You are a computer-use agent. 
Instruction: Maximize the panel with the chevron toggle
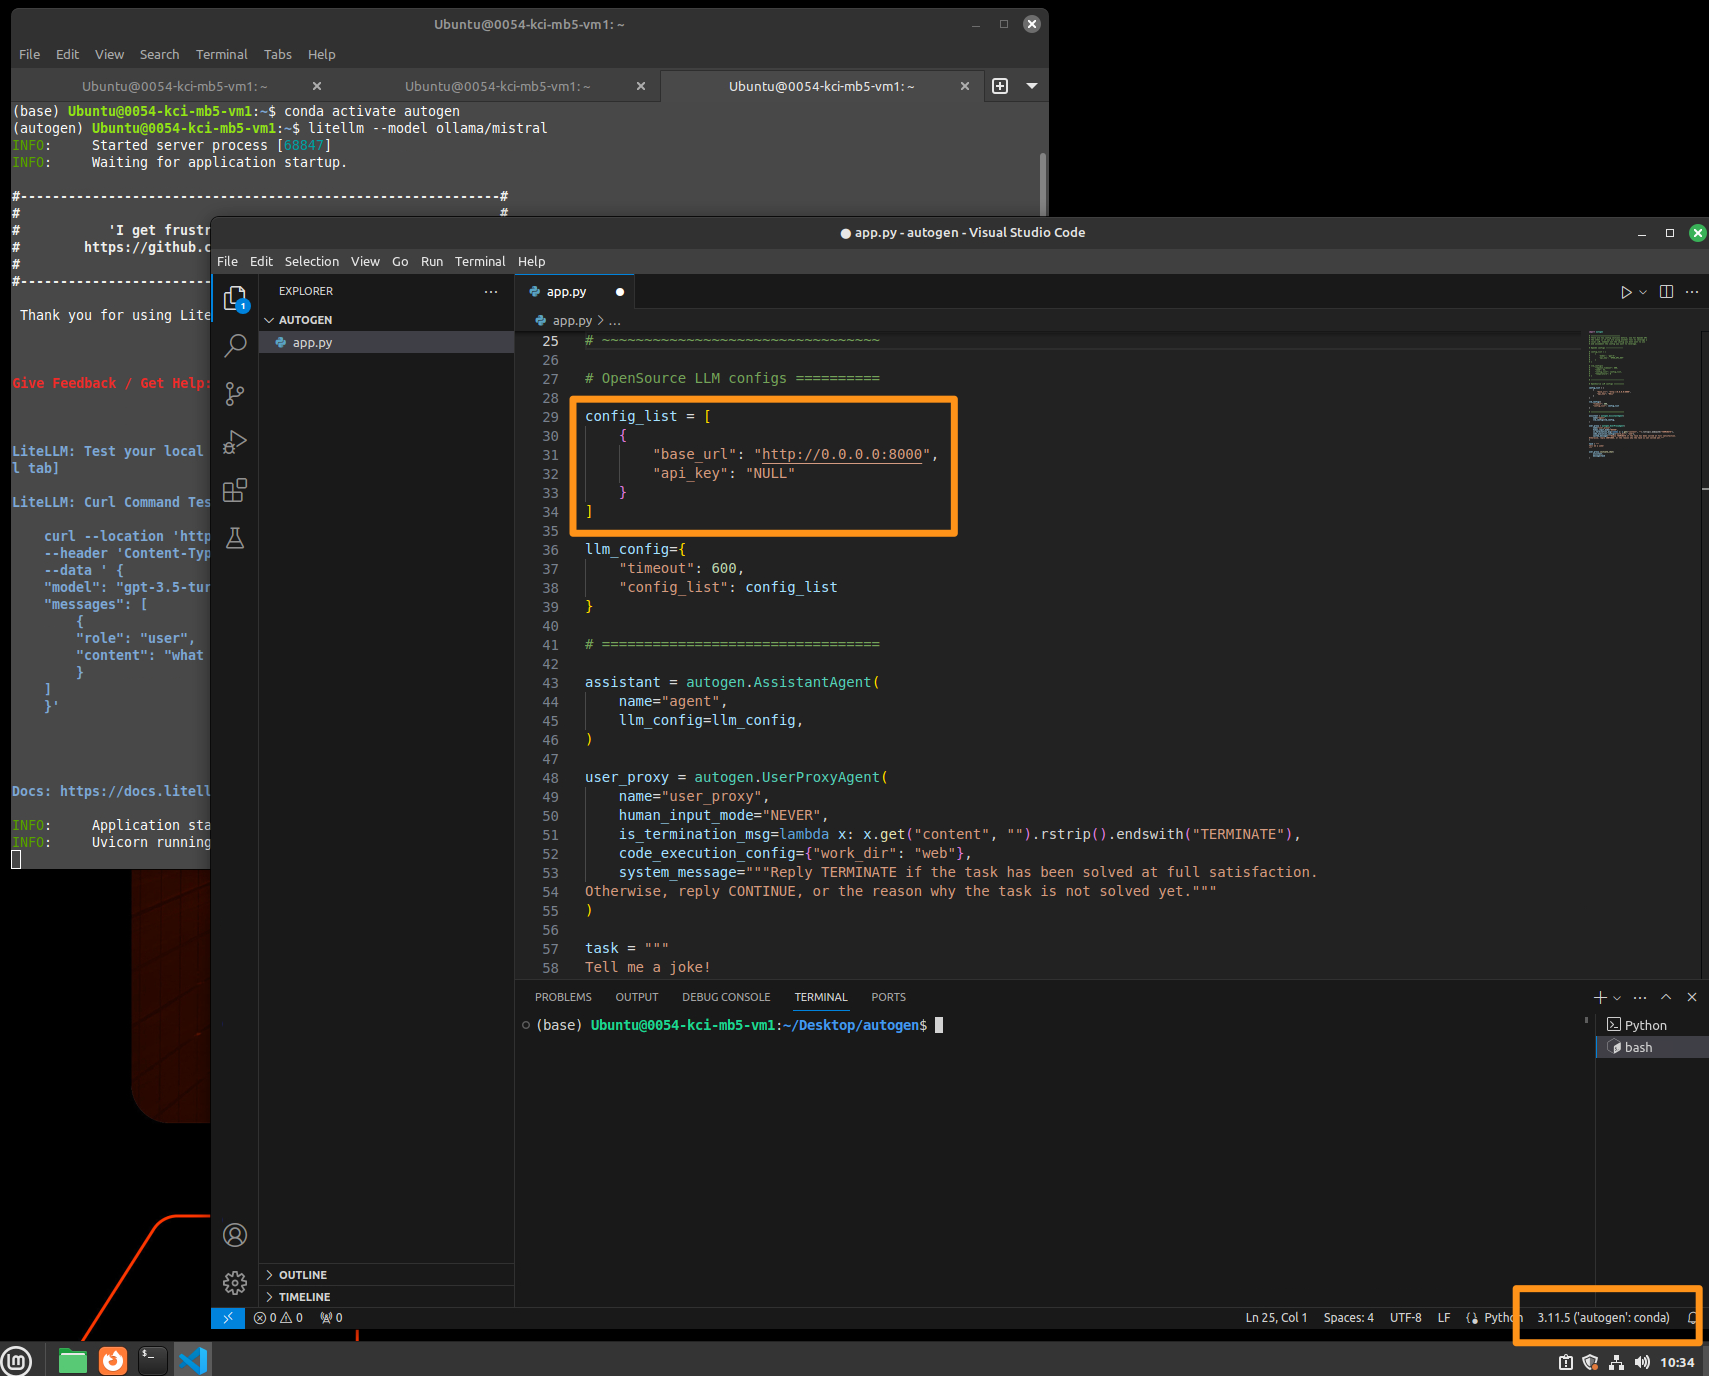[1665, 997]
